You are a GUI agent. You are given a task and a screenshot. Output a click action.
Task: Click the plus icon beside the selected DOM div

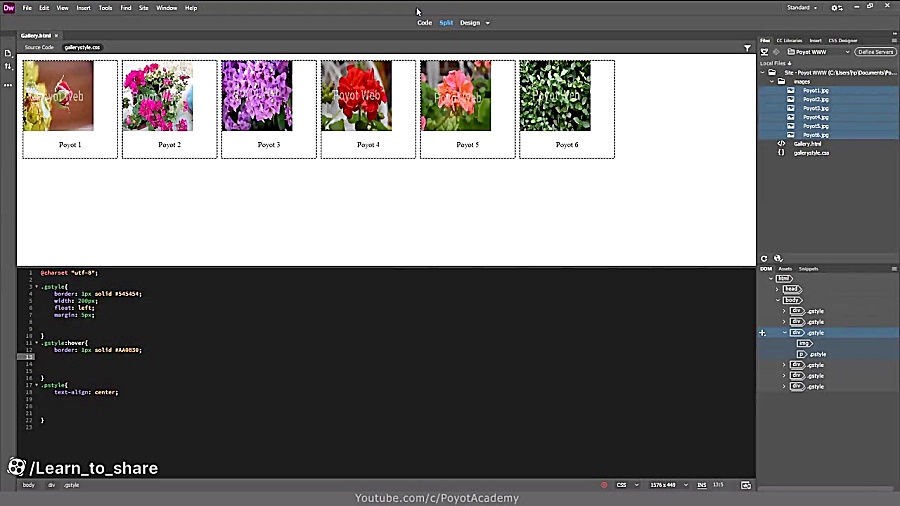pos(762,333)
